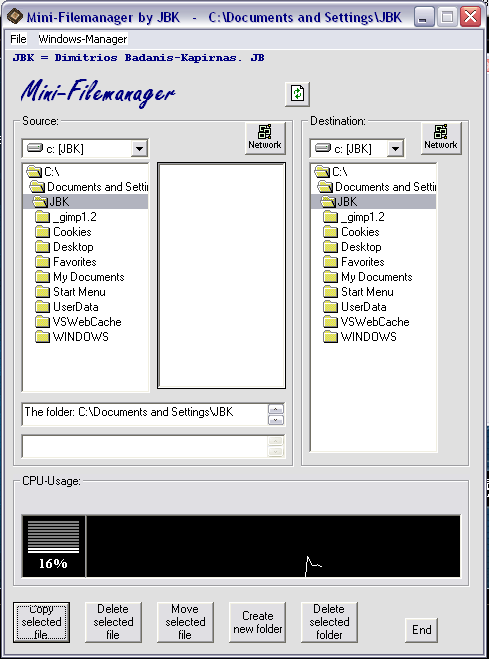Click the application icon in the title bar
The height and width of the screenshot is (659, 489).
tap(15, 17)
